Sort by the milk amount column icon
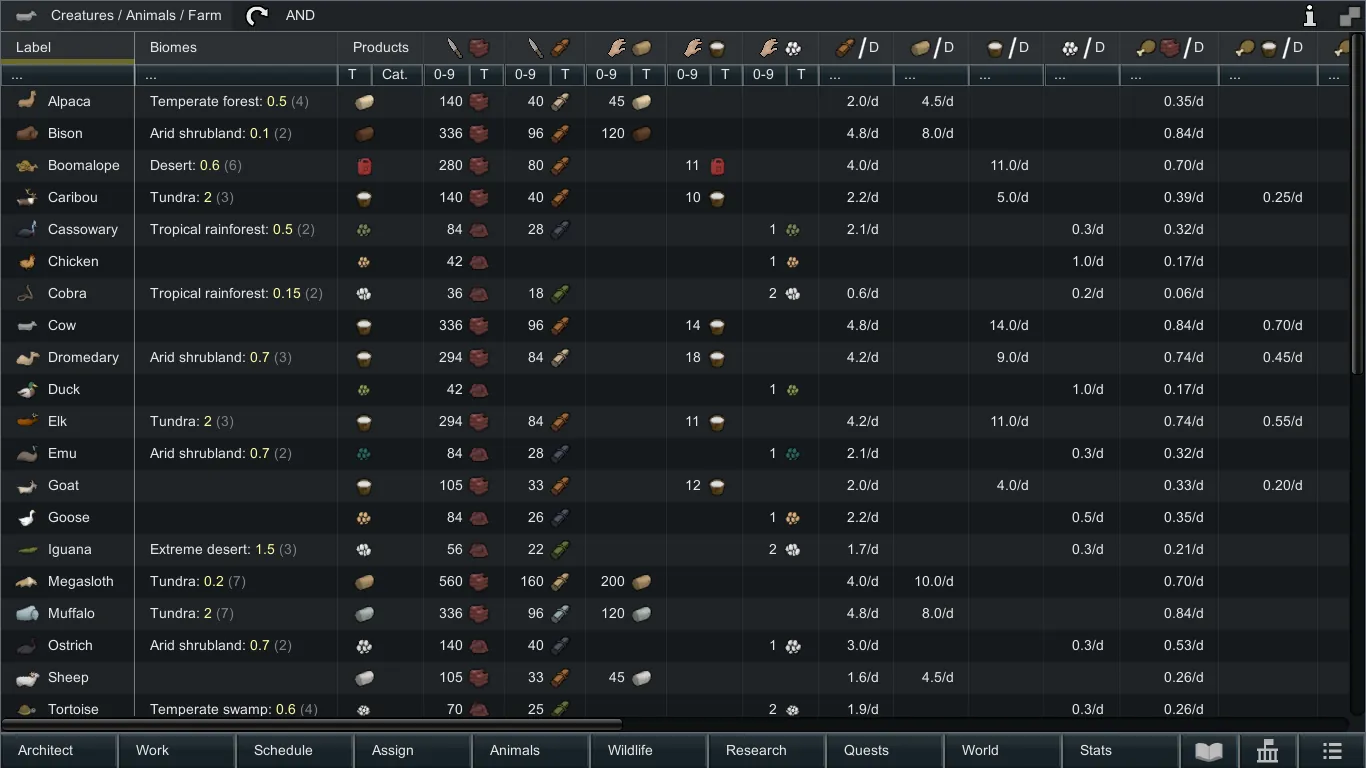Screen dimensions: 1366x768 704,47
